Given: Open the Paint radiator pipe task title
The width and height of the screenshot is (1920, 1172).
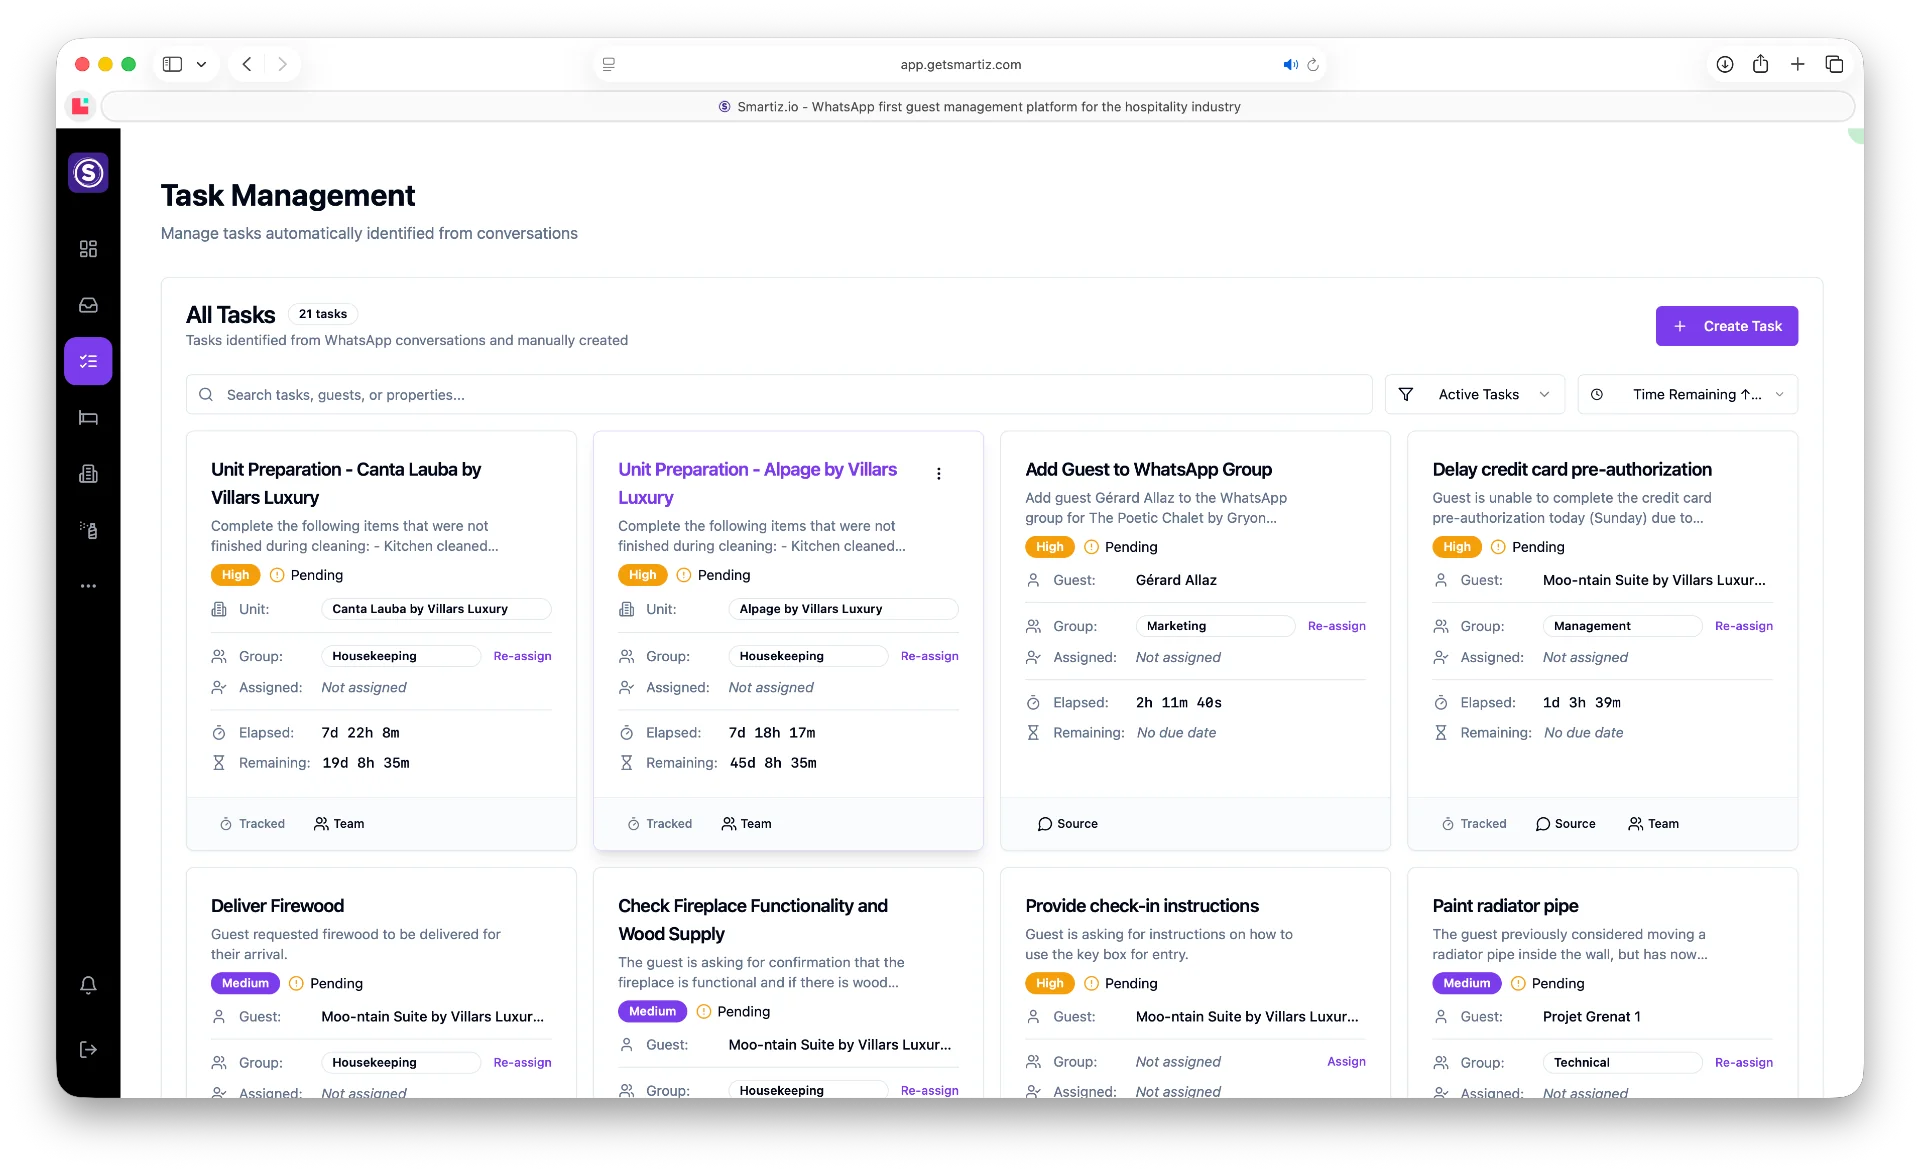Looking at the screenshot, I should tap(1505, 906).
